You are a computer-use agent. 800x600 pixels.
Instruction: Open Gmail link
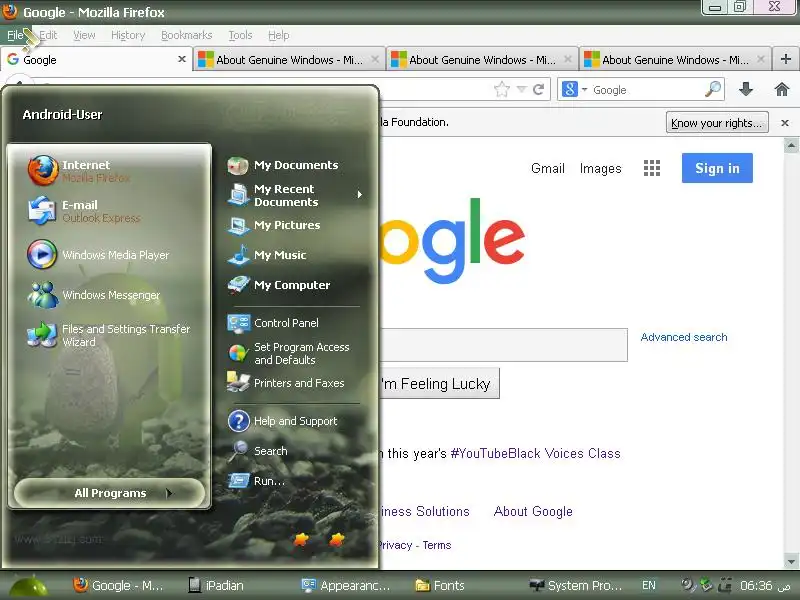547,168
